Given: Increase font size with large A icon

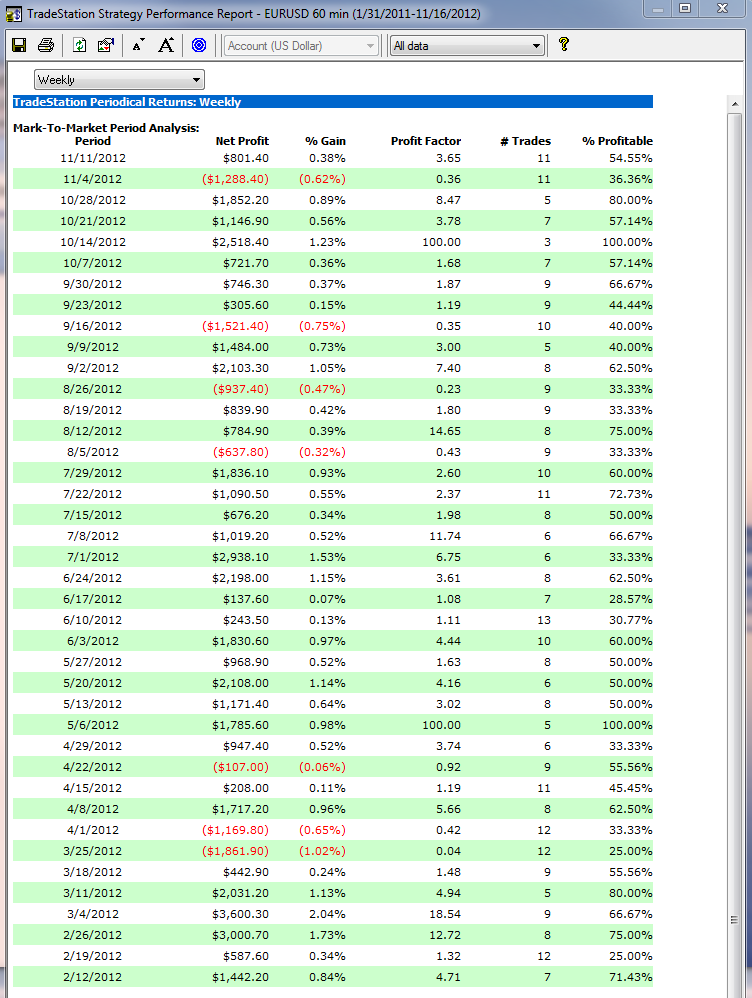Looking at the screenshot, I should tap(166, 45).
